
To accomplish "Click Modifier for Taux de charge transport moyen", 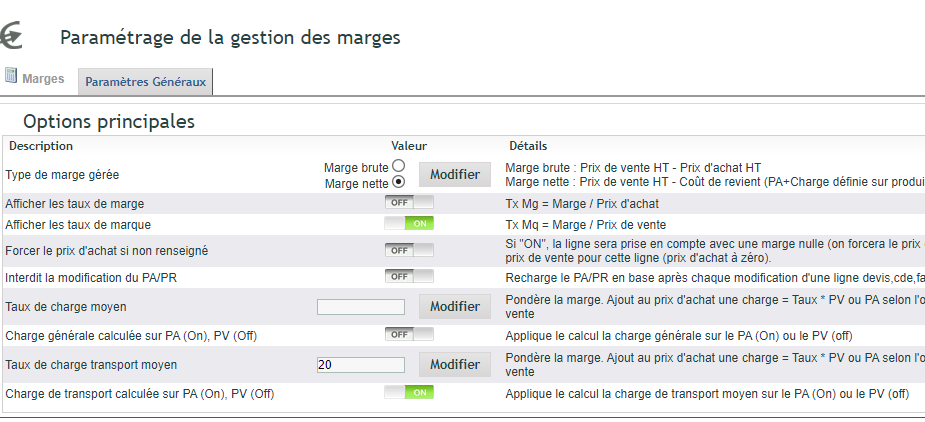I will [x=455, y=364].
